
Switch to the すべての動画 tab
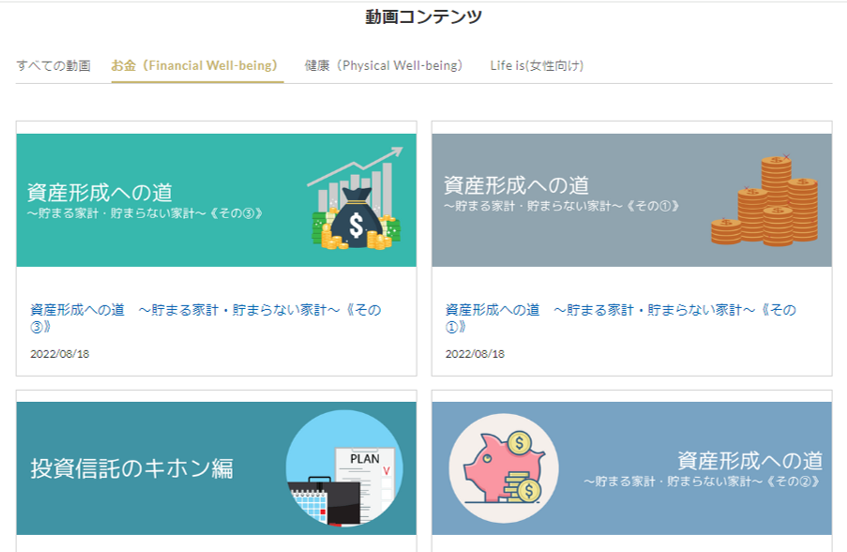pos(53,66)
